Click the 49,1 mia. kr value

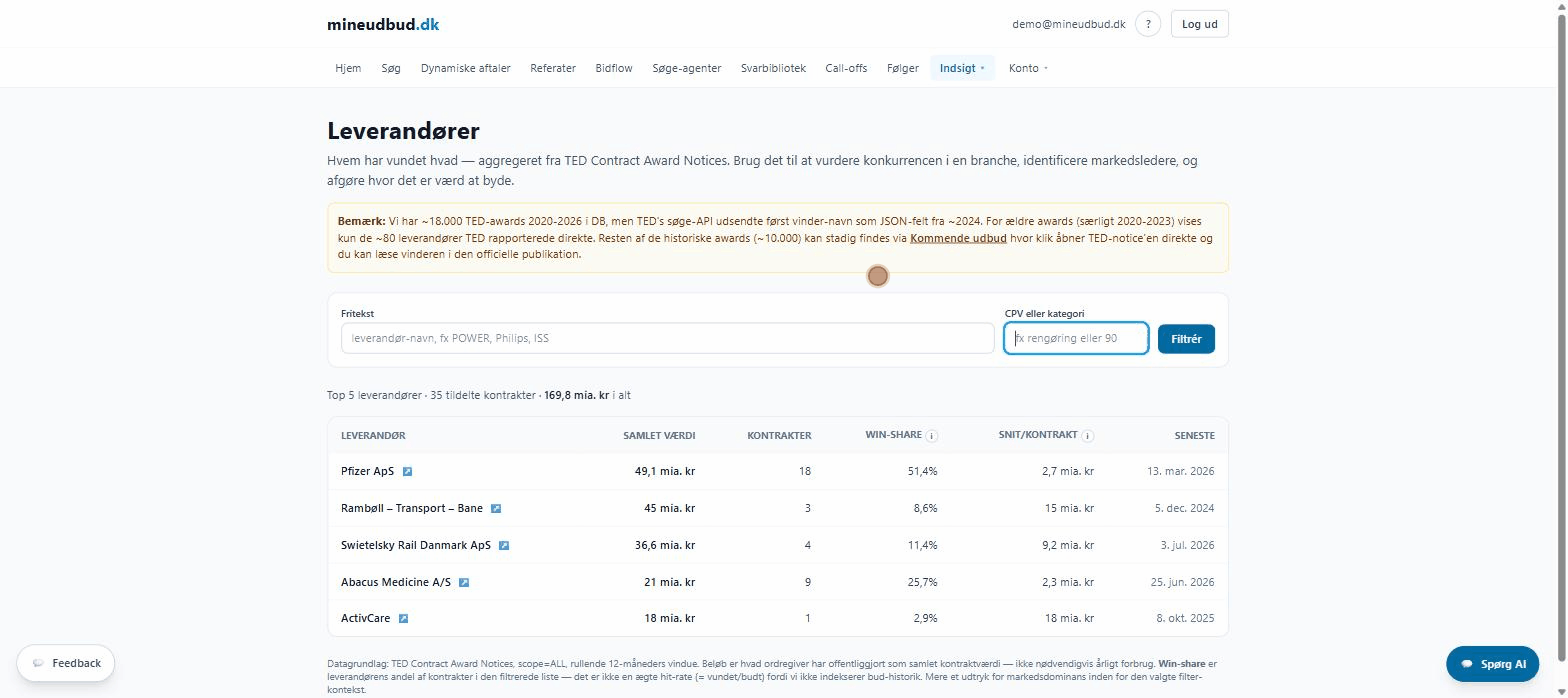(x=665, y=471)
